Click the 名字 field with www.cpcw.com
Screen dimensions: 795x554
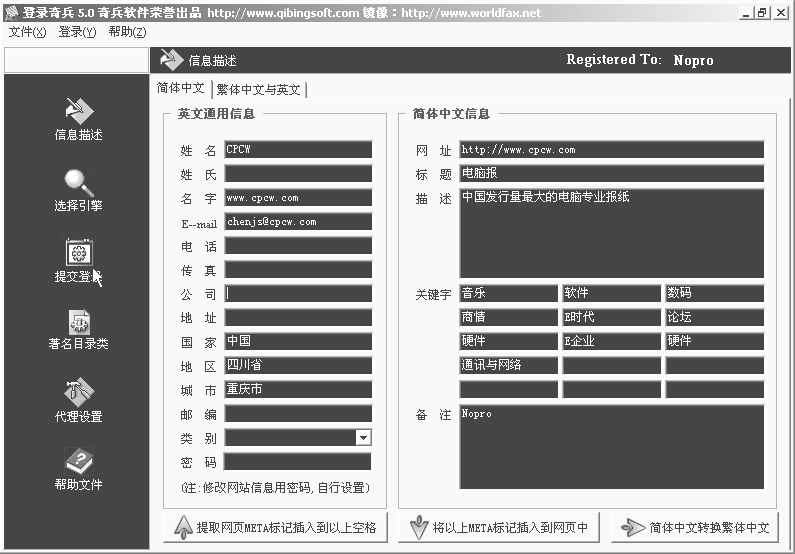[x=298, y=198]
